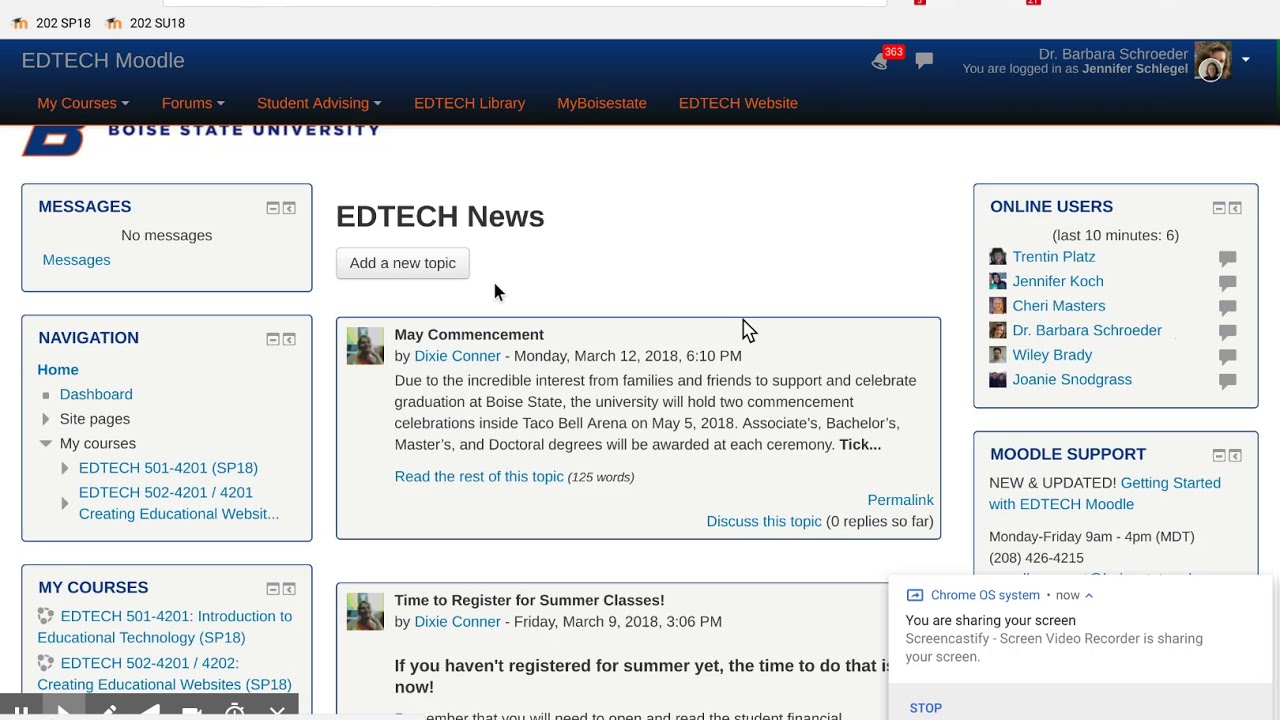Open the Messages link in Messages block

76,260
